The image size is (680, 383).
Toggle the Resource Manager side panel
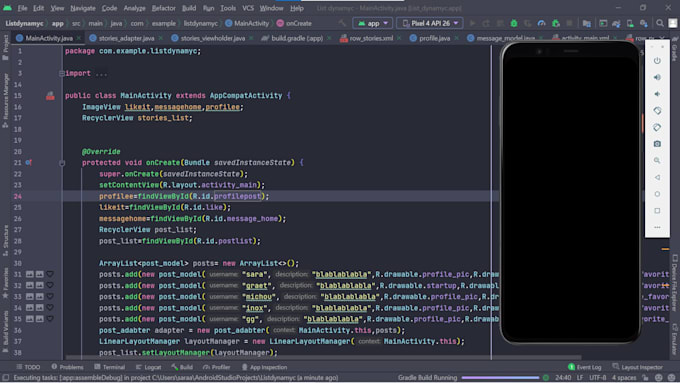click(x=5, y=101)
